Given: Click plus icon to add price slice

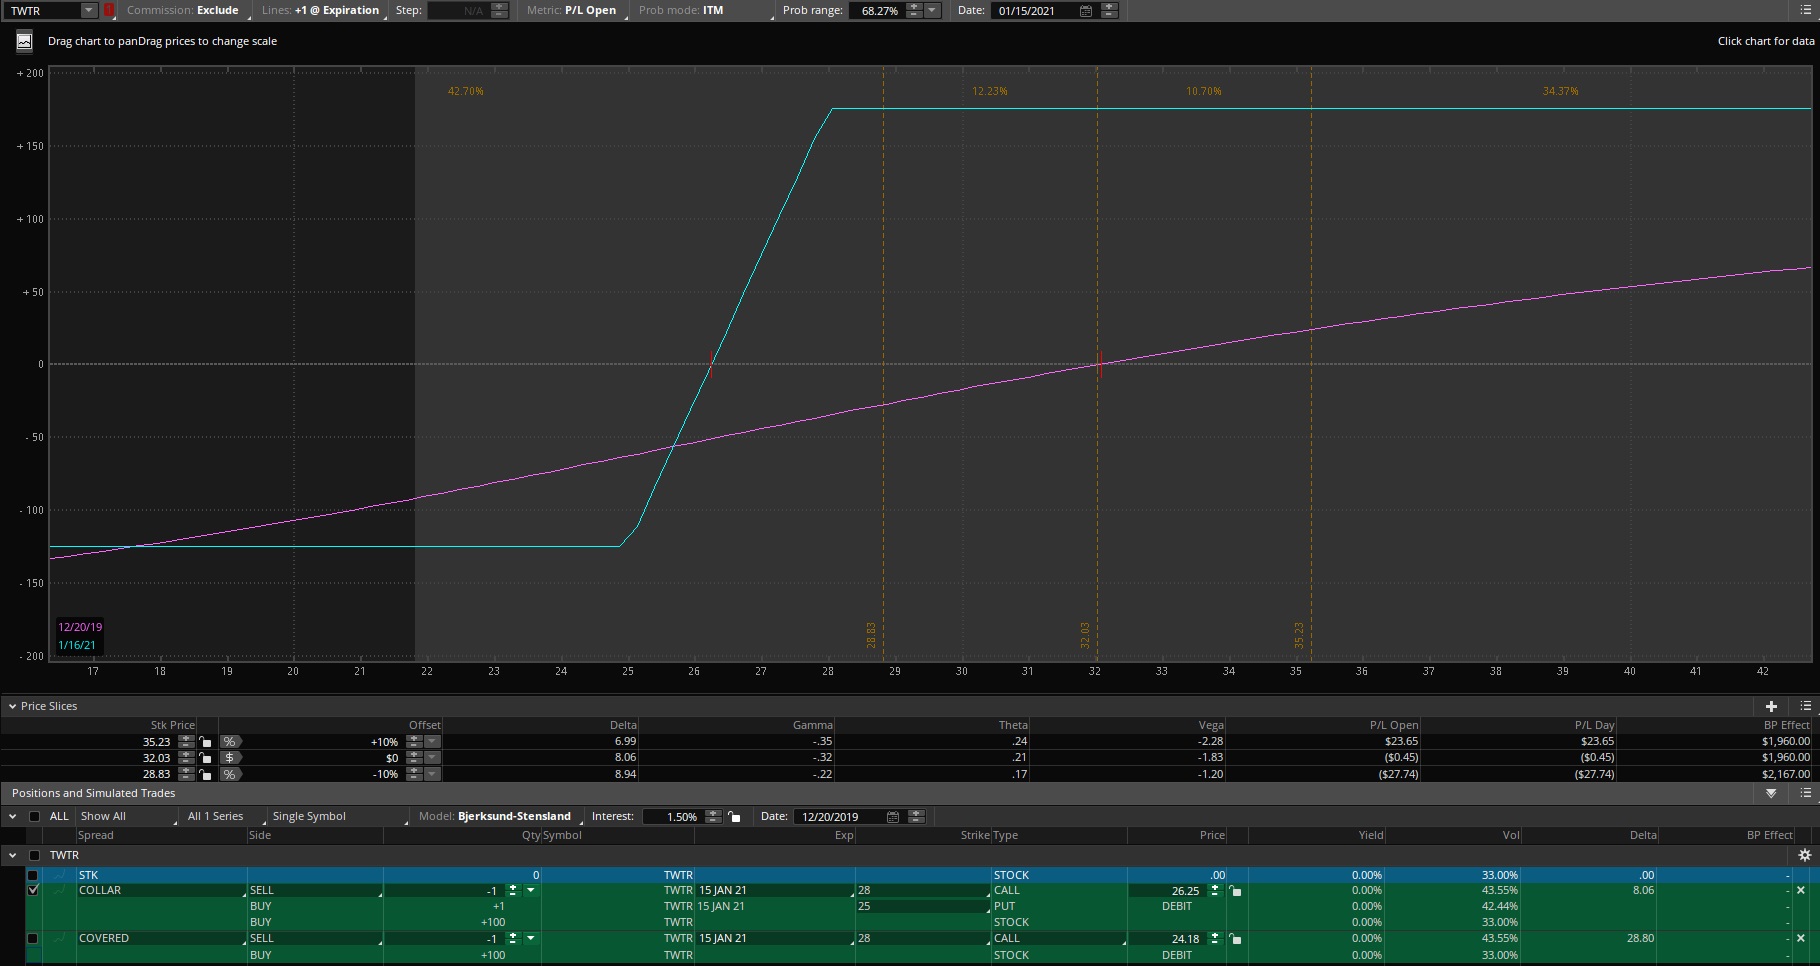Looking at the screenshot, I should (1771, 706).
